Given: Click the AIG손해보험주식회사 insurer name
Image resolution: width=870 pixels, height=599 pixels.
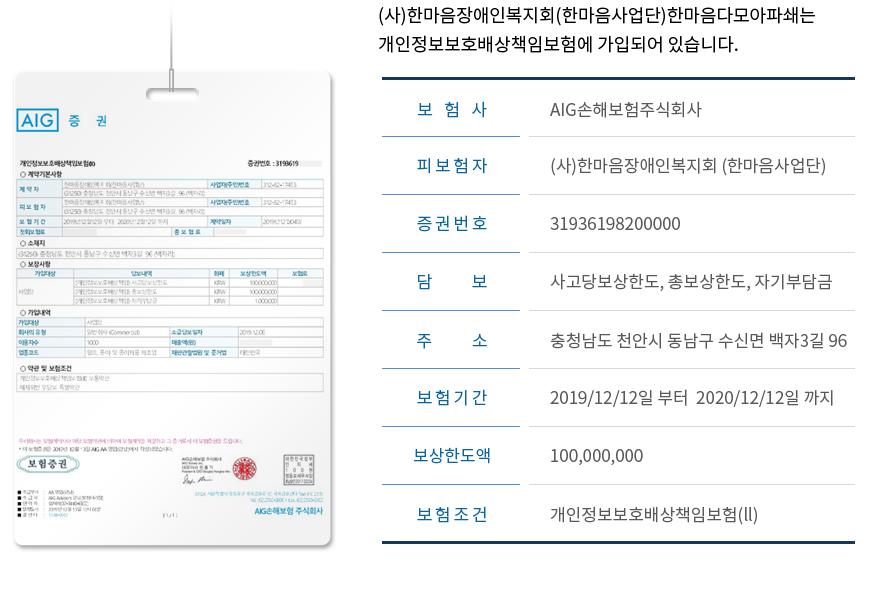Looking at the screenshot, I should tap(626, 110).
